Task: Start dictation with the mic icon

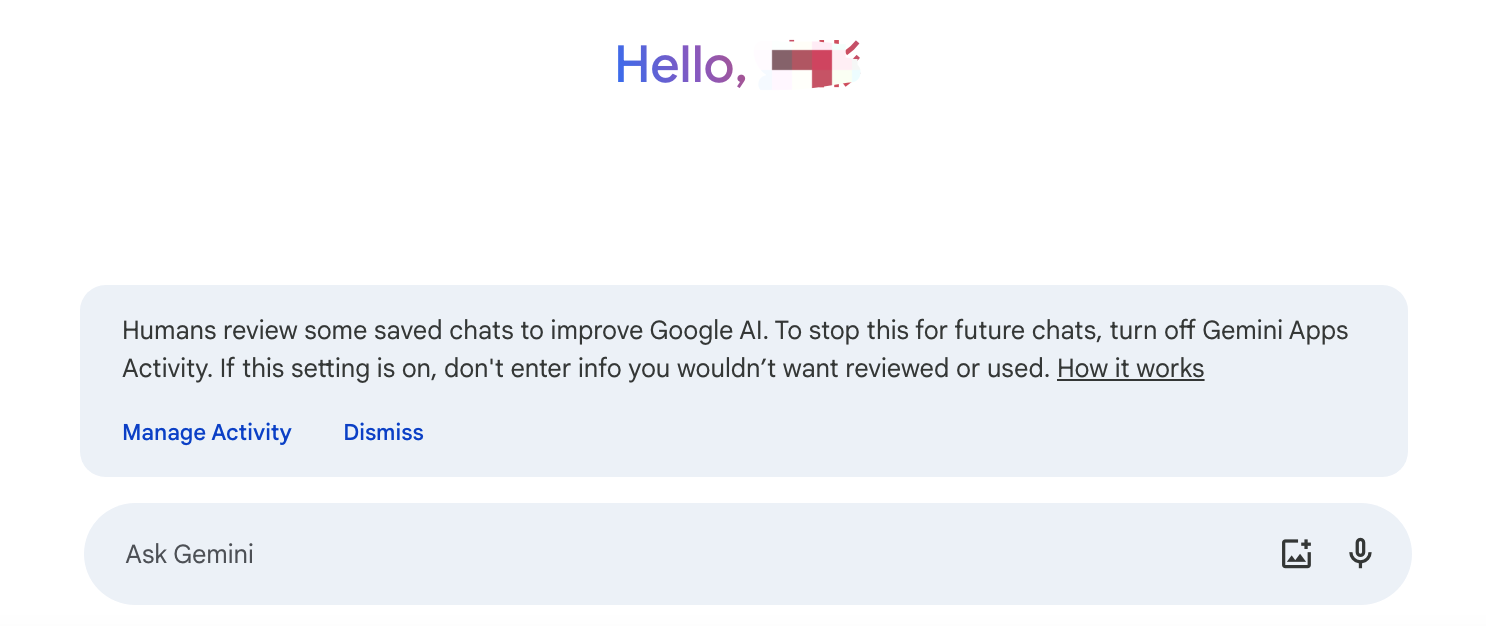Action: [x=1359, y=553]
